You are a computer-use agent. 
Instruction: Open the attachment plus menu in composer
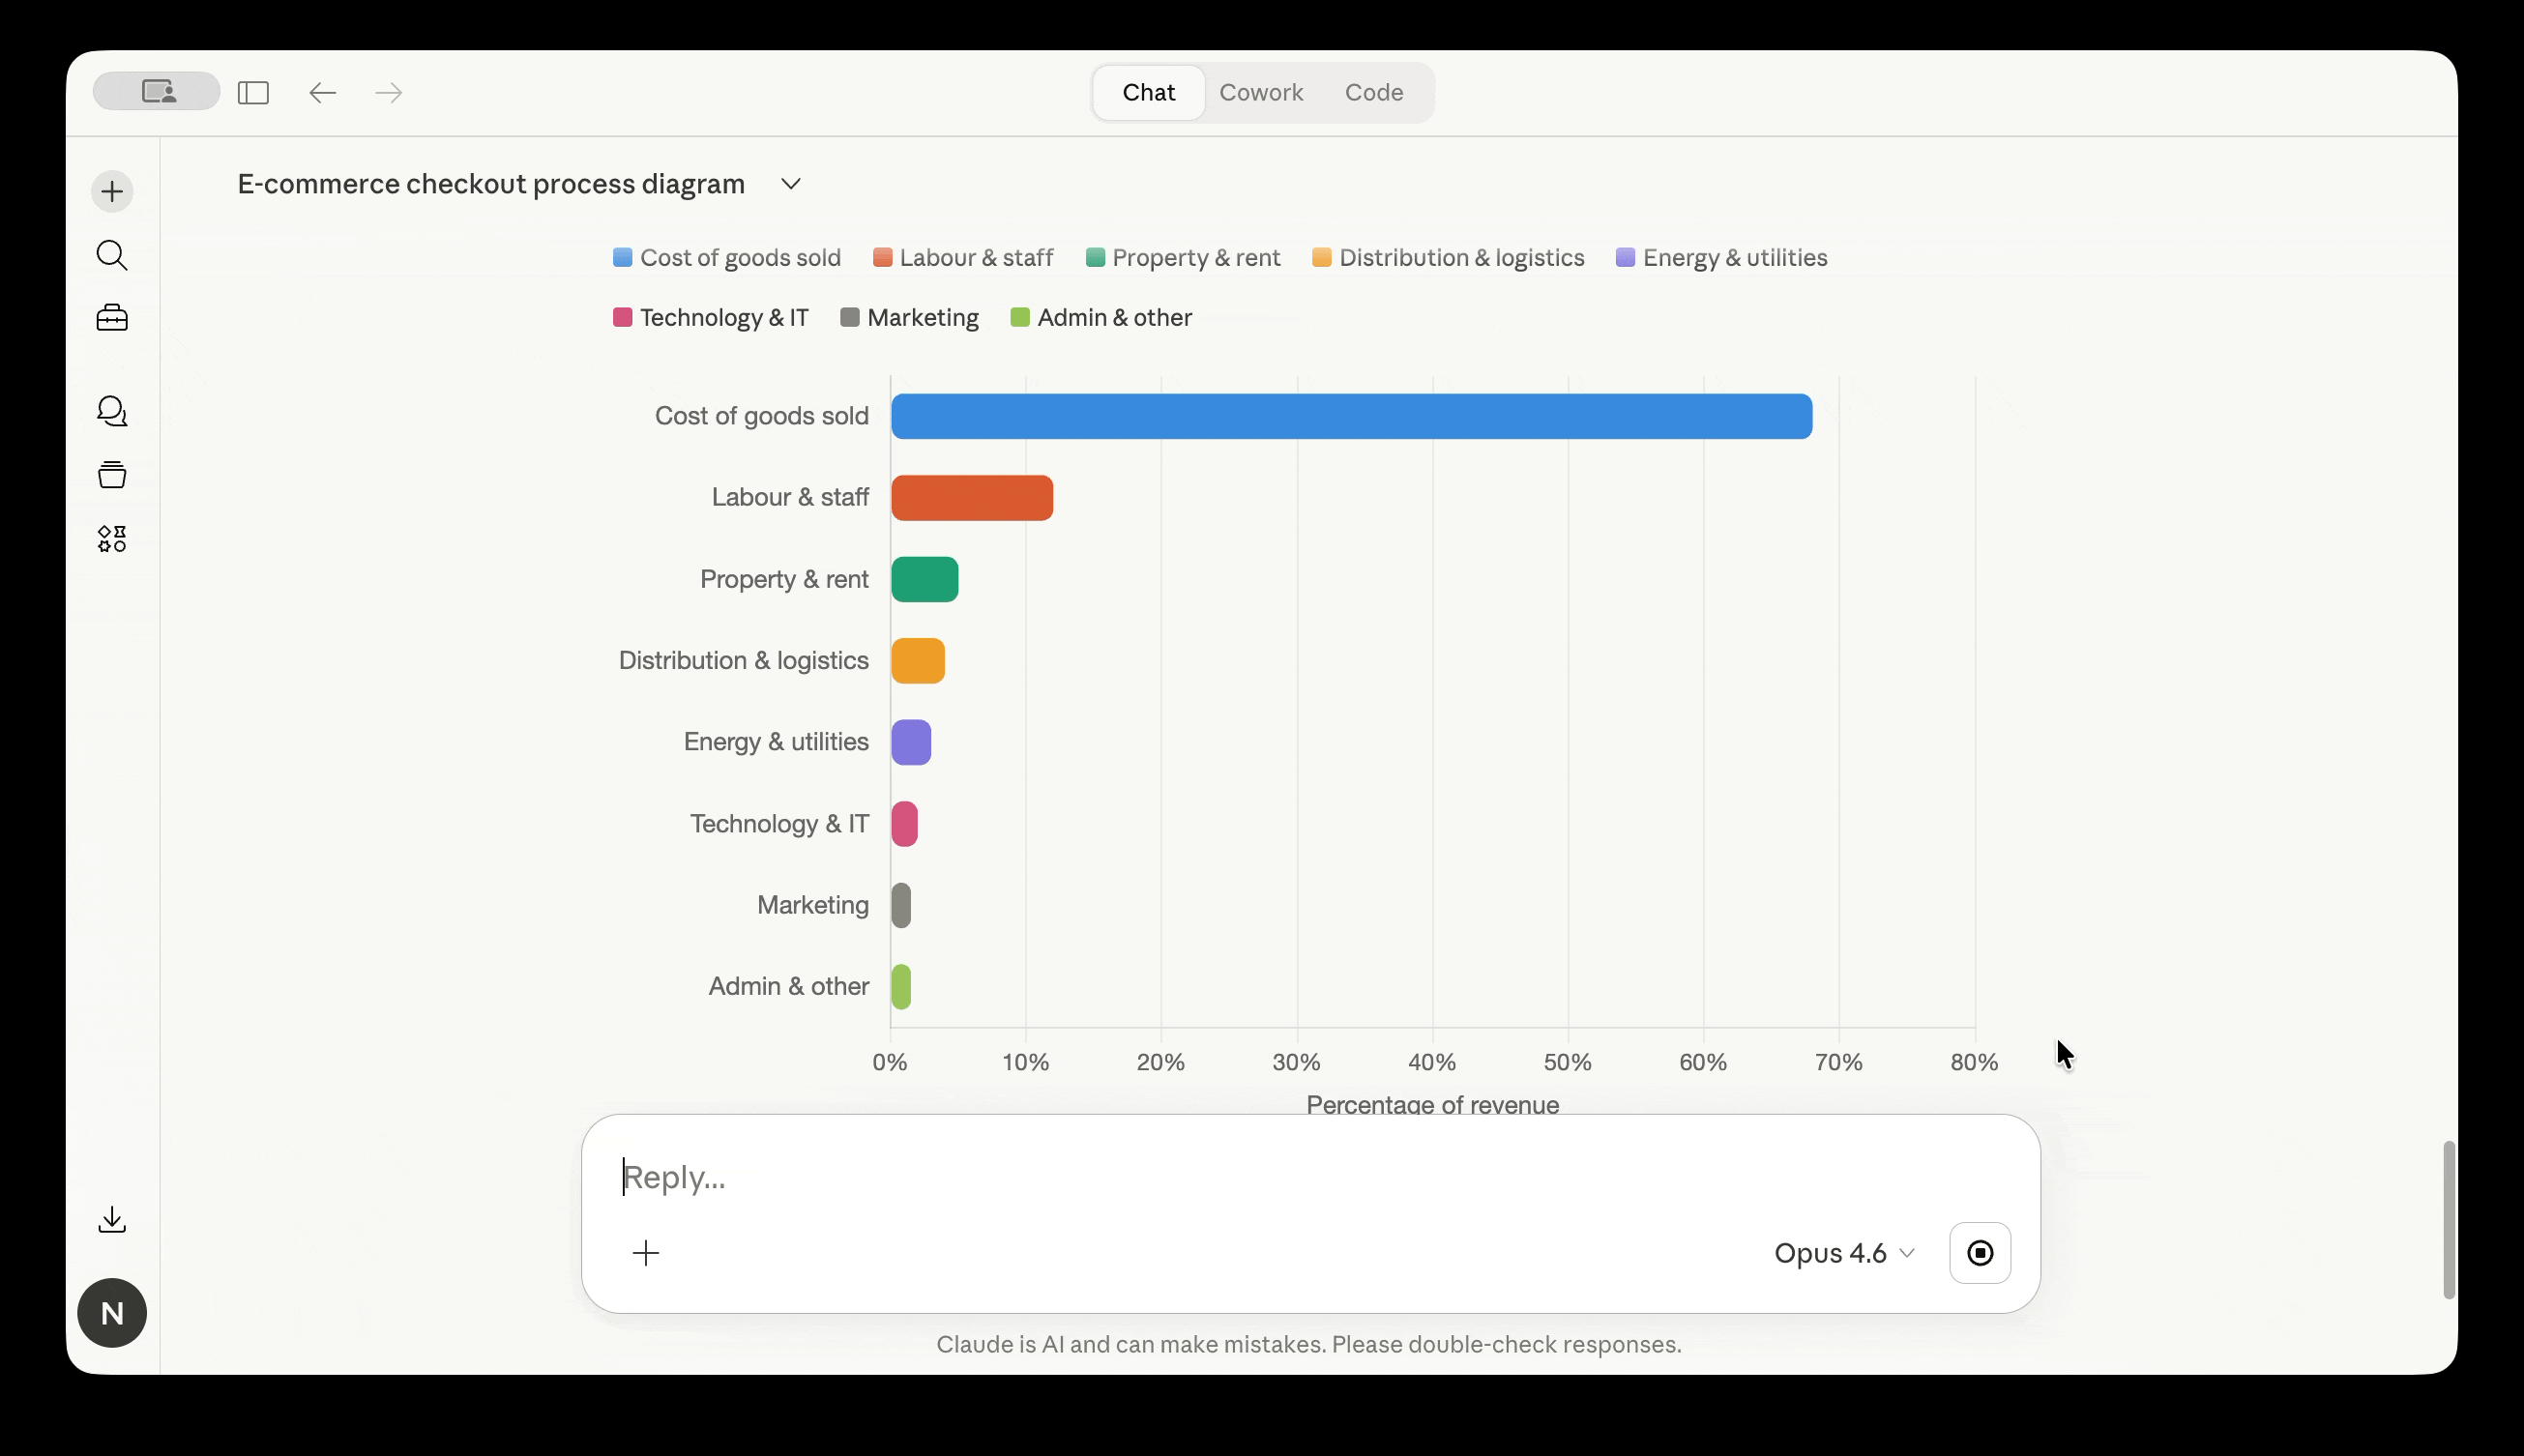646,1253
